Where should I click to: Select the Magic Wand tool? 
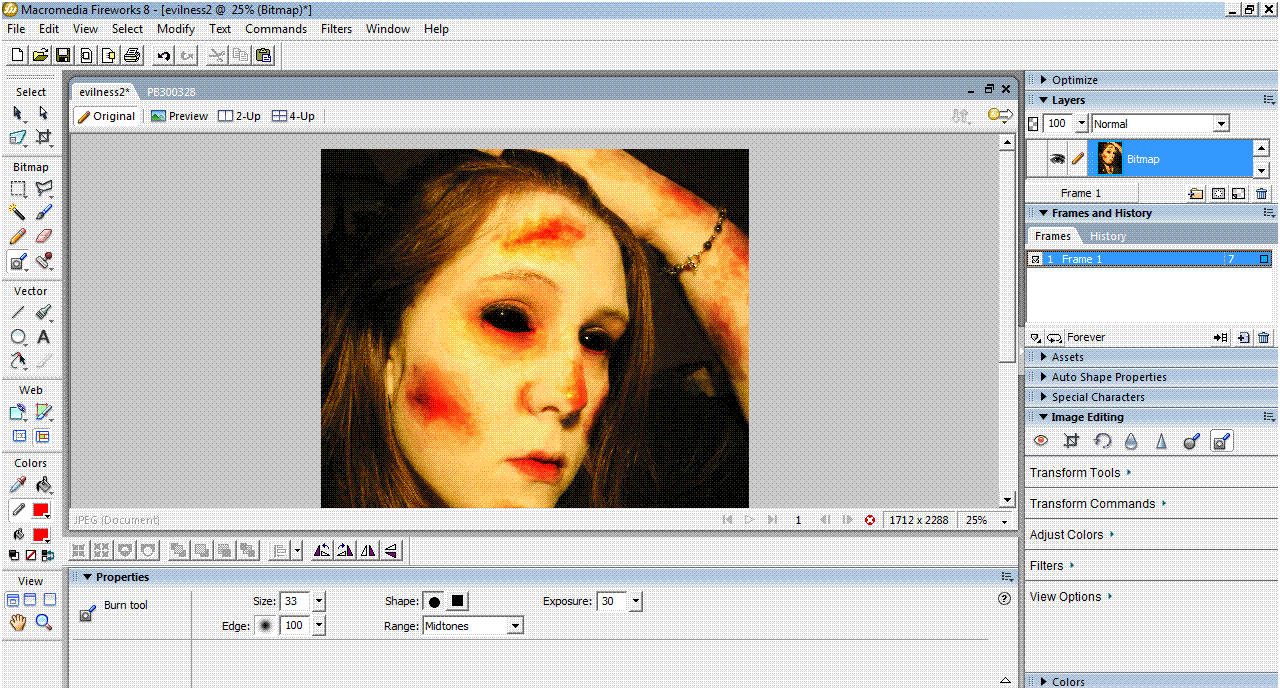click(x=18, y=212)
